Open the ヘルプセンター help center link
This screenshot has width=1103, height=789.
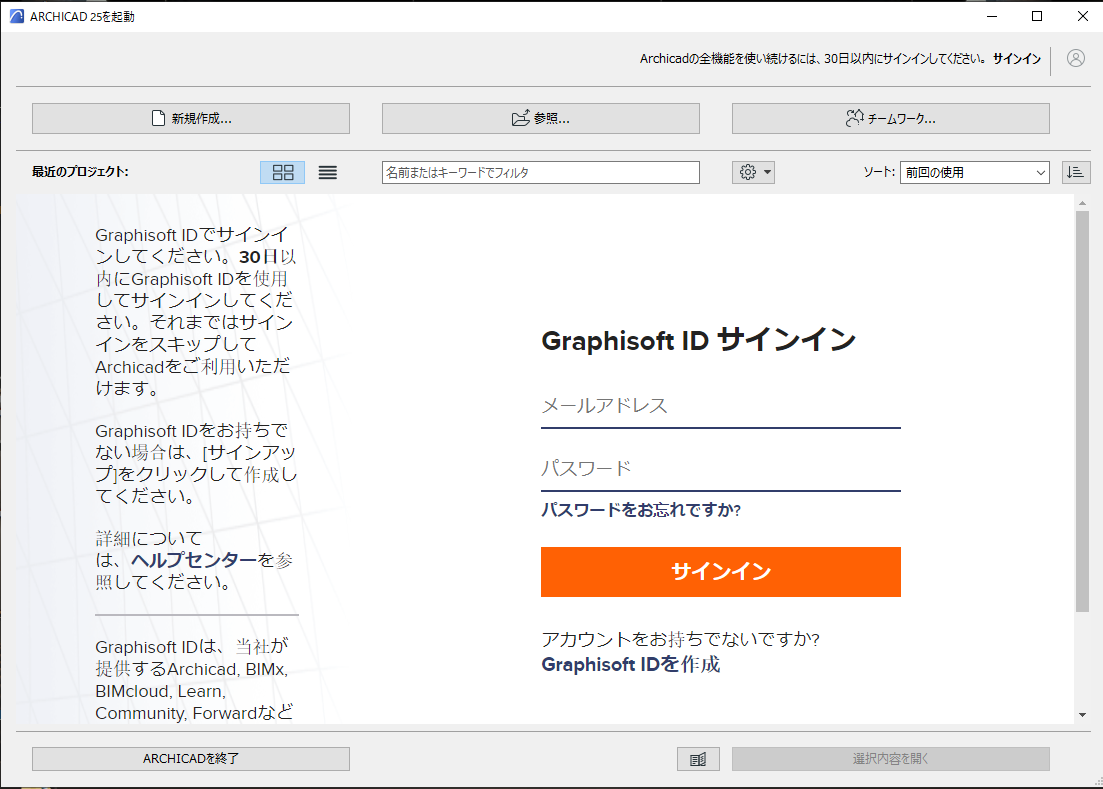point(194,560)
